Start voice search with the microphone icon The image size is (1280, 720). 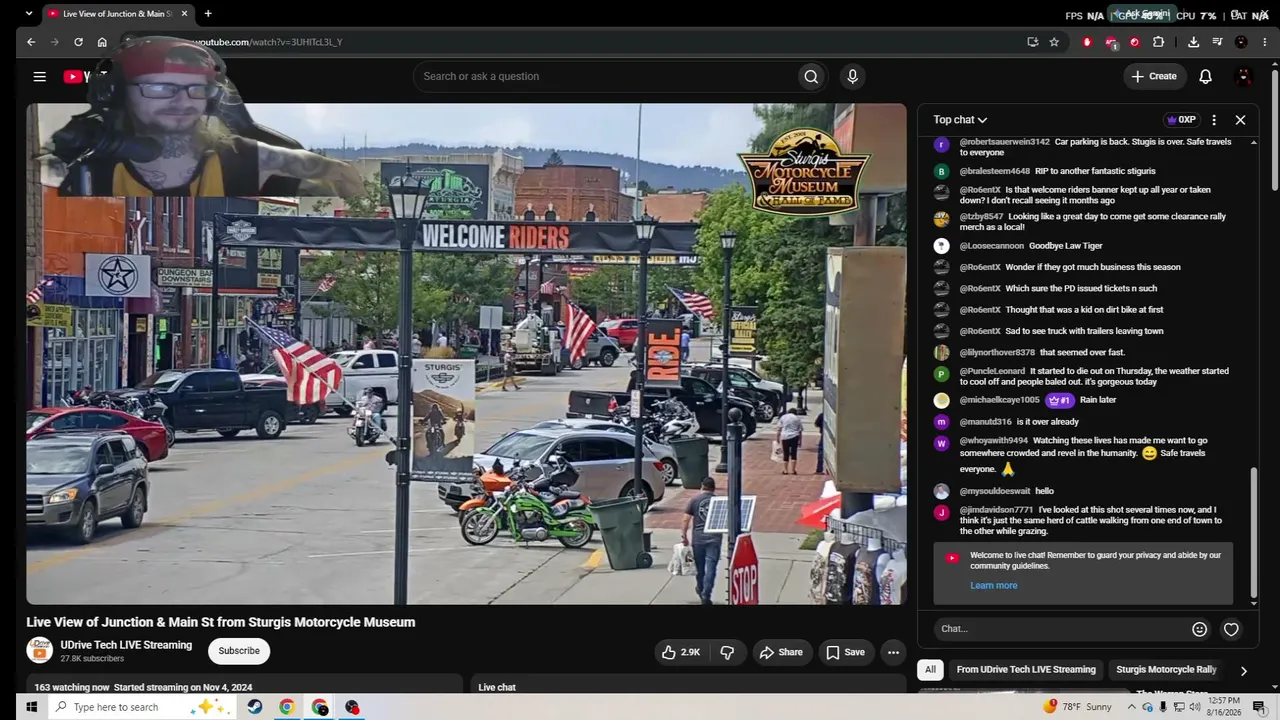tap(852, 76)
